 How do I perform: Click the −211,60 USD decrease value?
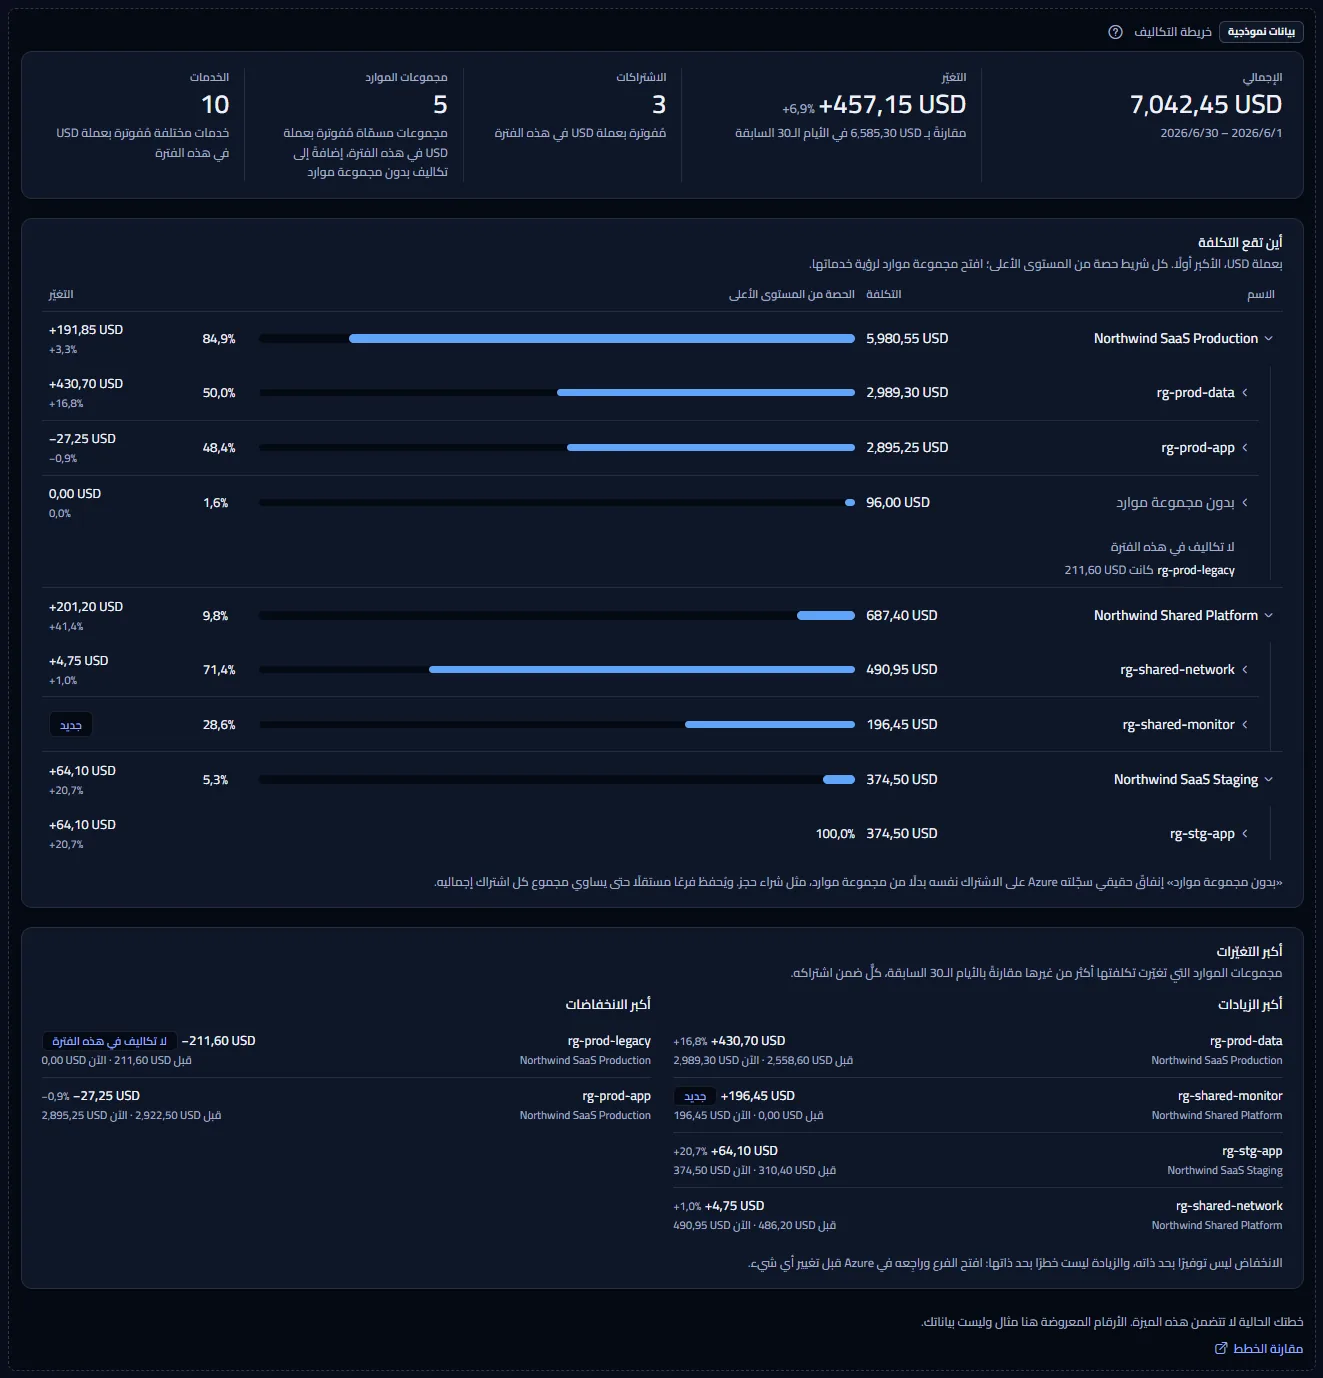[x=219, y=1041]
